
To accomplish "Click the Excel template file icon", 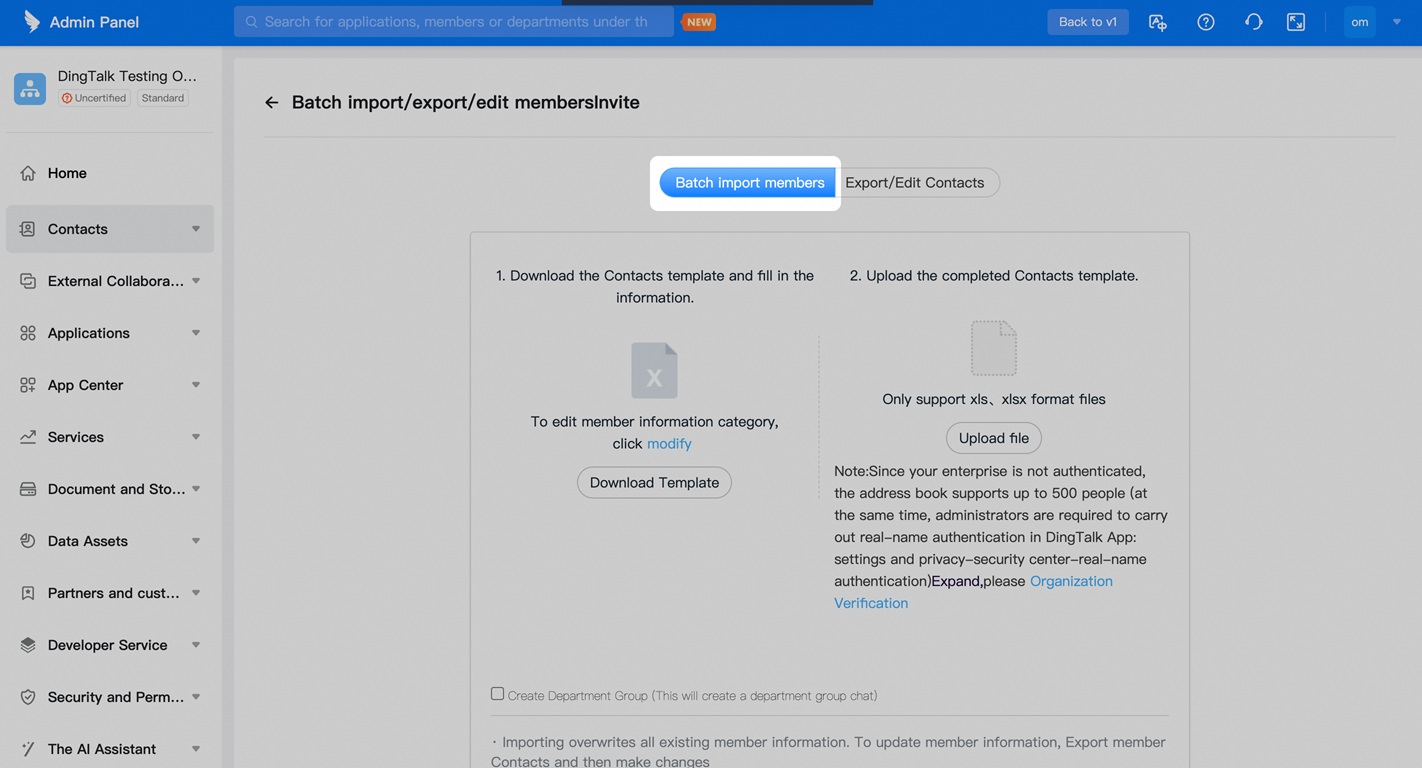I will pyautogui.click(x=654, y=370).
